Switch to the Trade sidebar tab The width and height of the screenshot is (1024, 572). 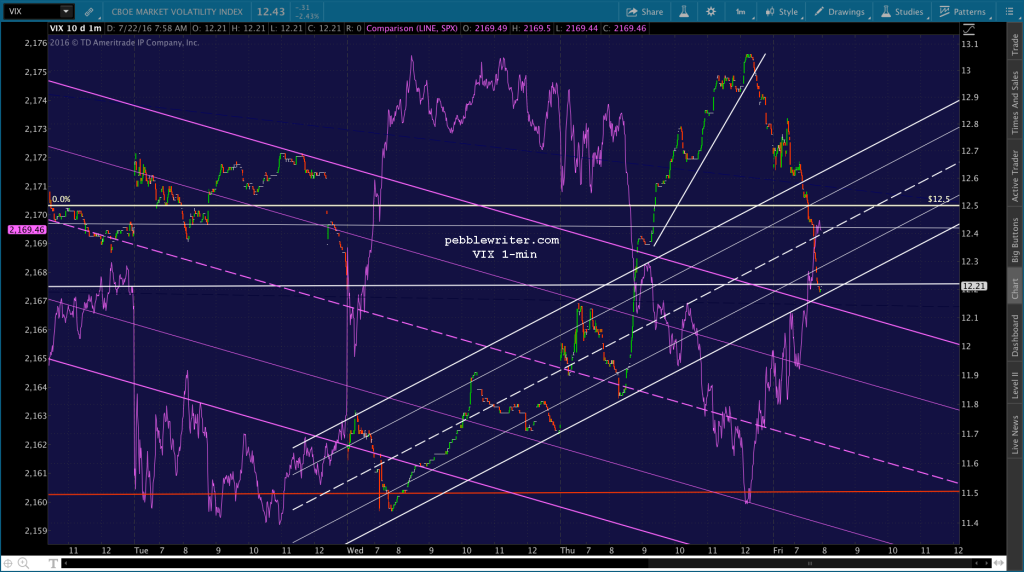[x=1015, y=44]
